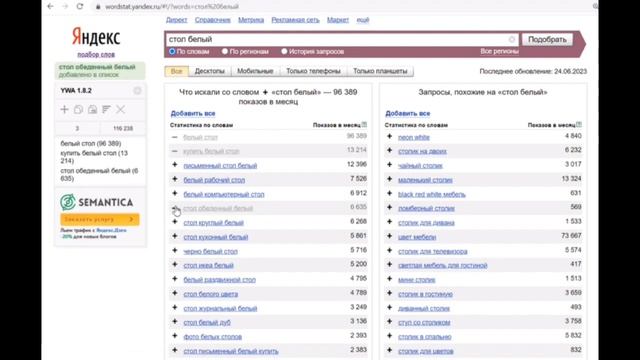Add 'стол круглый белый' with its plus icon

(175, 222)
